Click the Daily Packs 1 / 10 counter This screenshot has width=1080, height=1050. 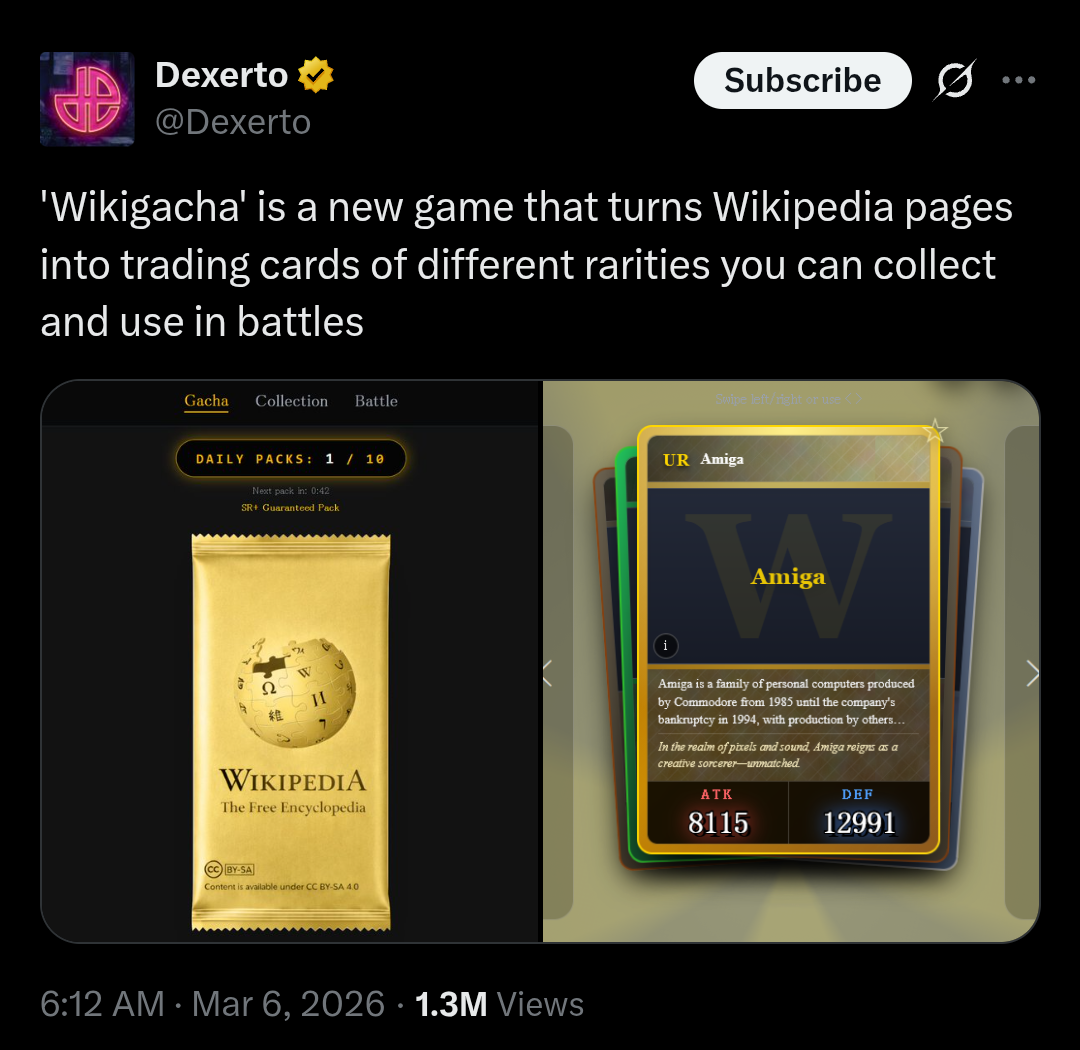[x=291, y=459]
